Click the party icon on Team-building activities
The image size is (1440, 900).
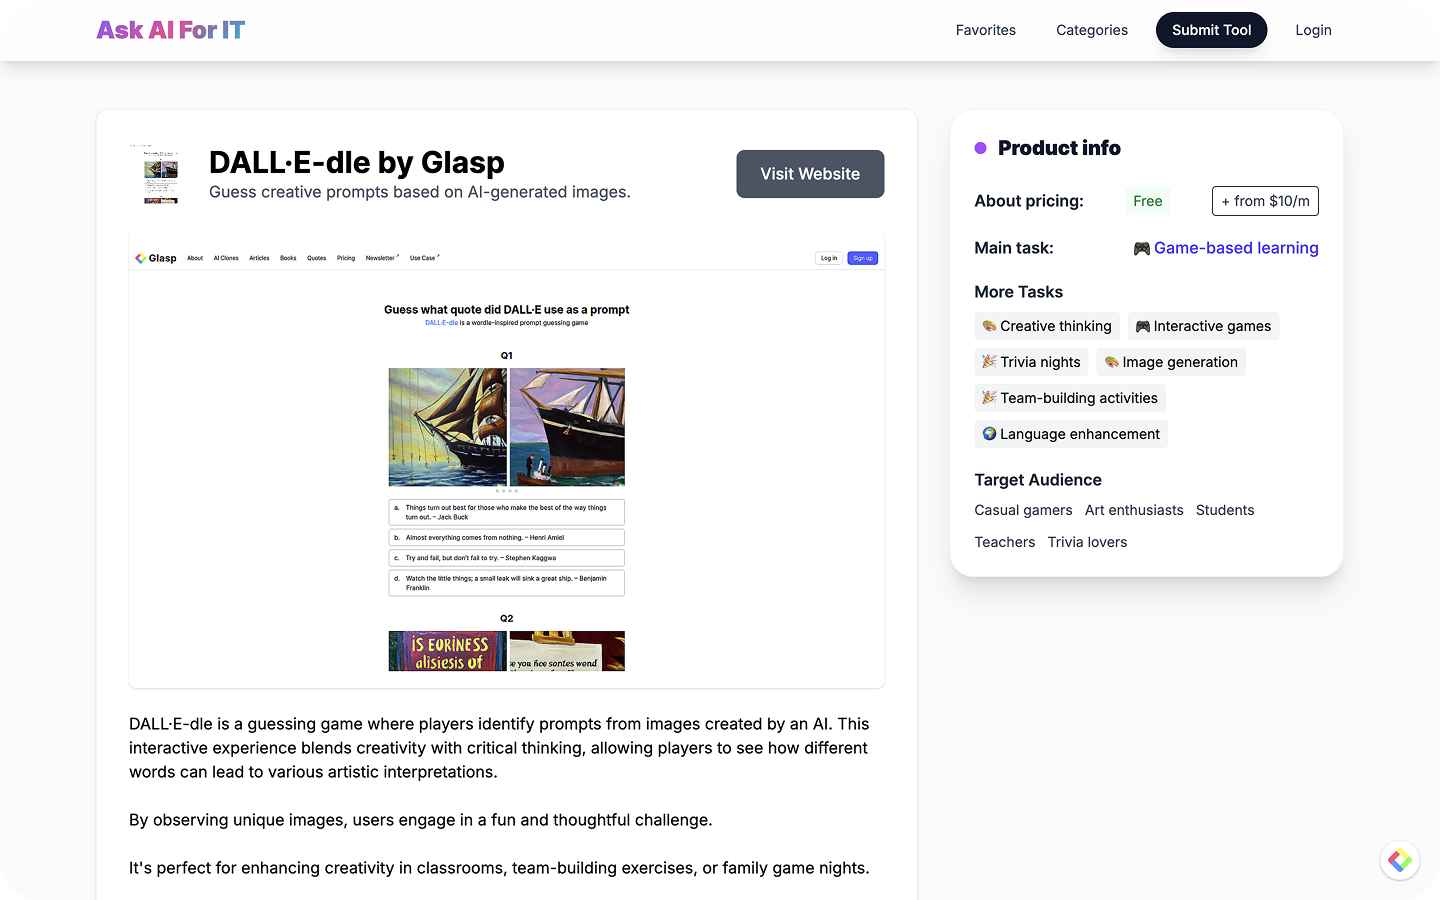pyautogui.click(x=989, y=398)
